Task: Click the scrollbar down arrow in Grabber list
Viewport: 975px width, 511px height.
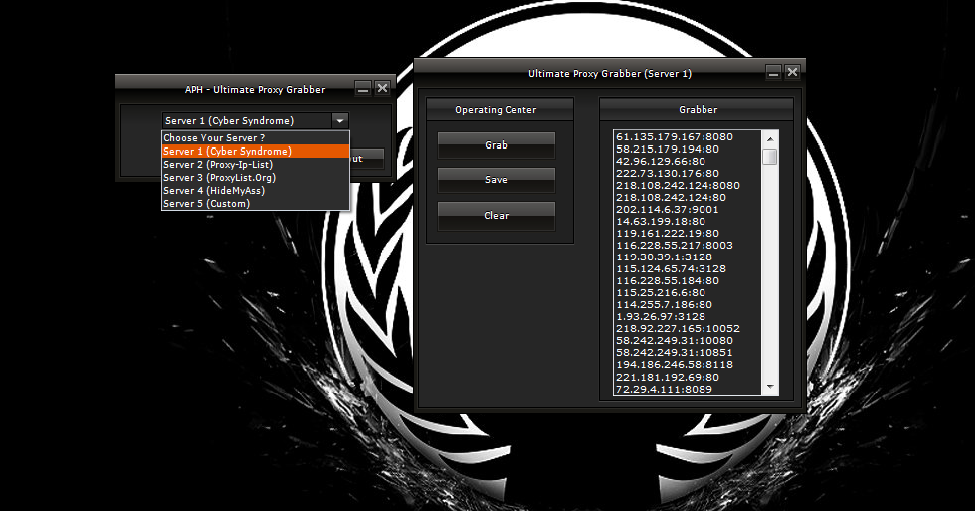Action: (x=770, y=387)
